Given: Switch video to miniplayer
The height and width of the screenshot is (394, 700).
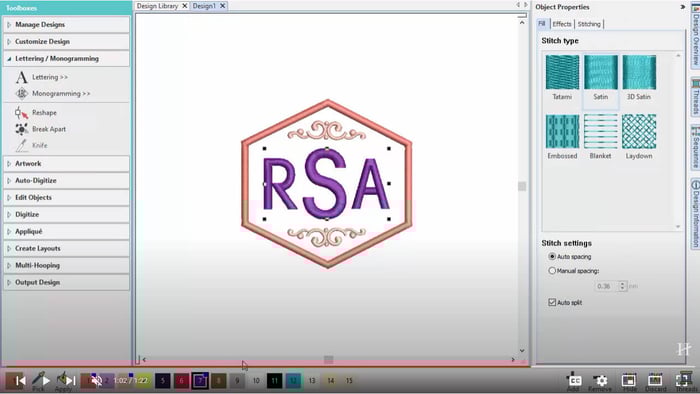Looking at the screenshot, I should click(629, 381).
